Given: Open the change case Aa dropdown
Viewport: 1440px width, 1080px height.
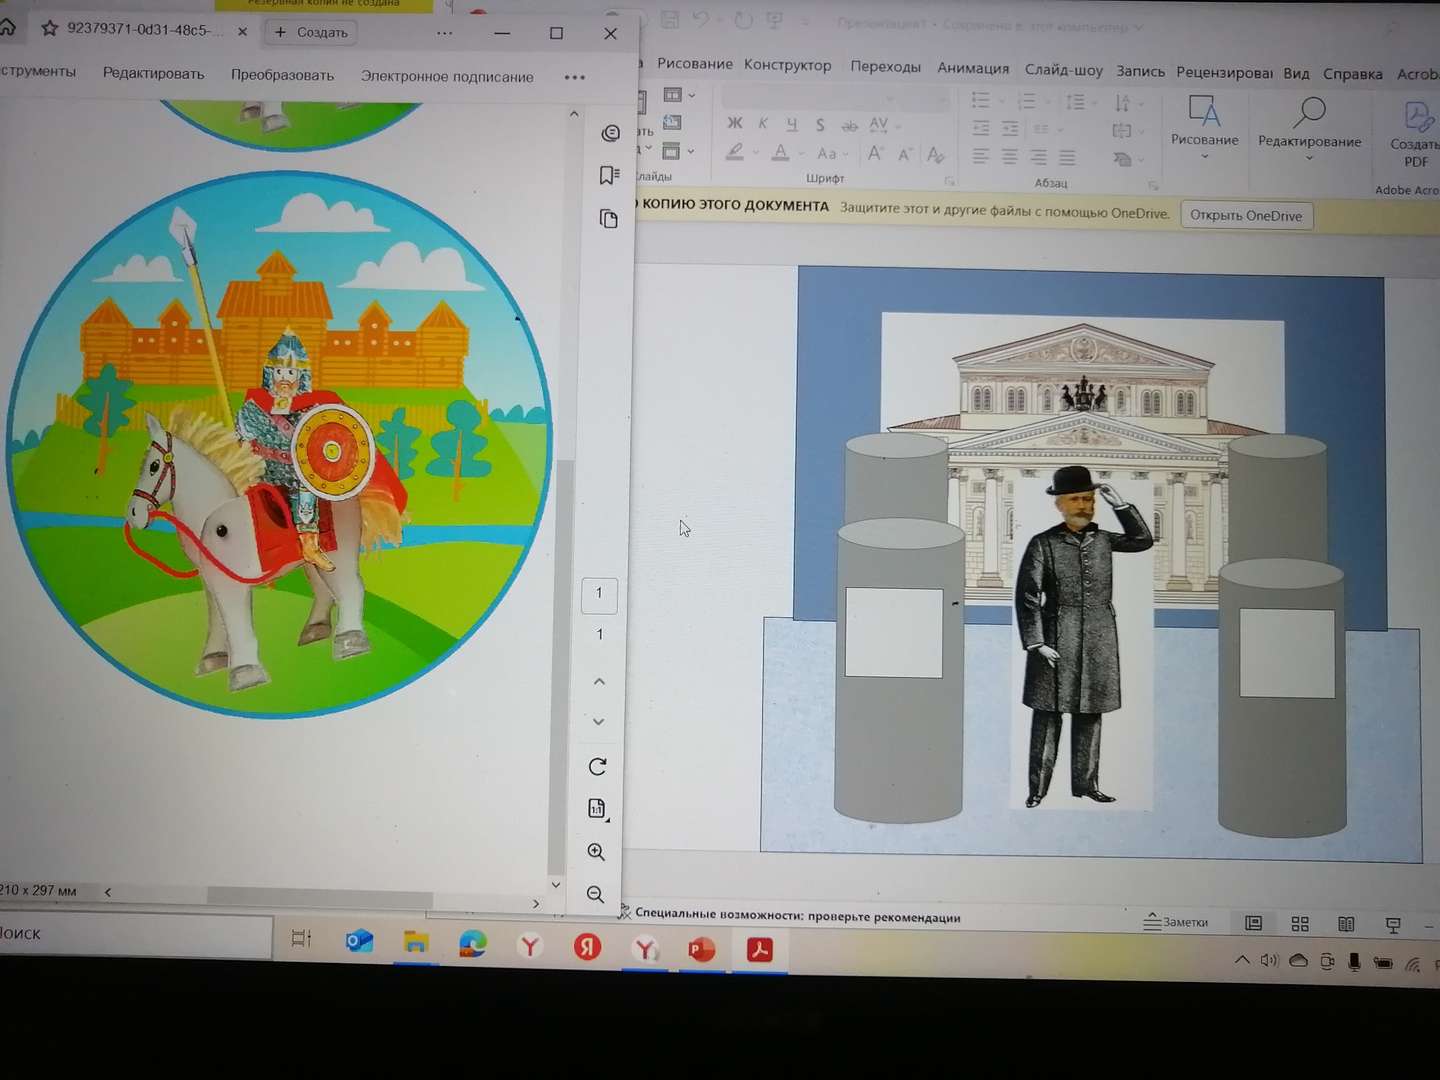Looking at the screenshot, I should [x=831, y=153].
